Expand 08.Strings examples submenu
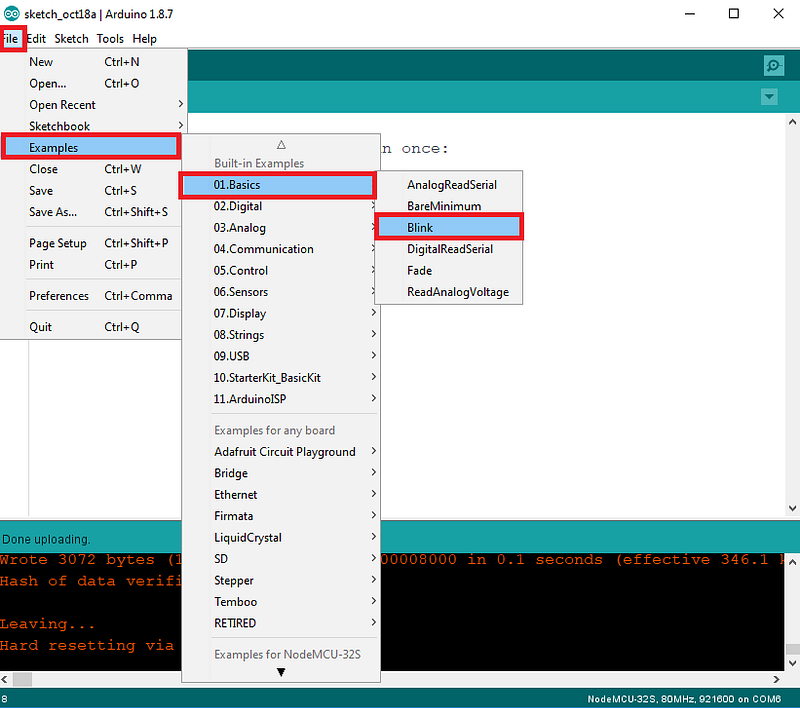This screenshot has height=708, width=800. (281, 335)
